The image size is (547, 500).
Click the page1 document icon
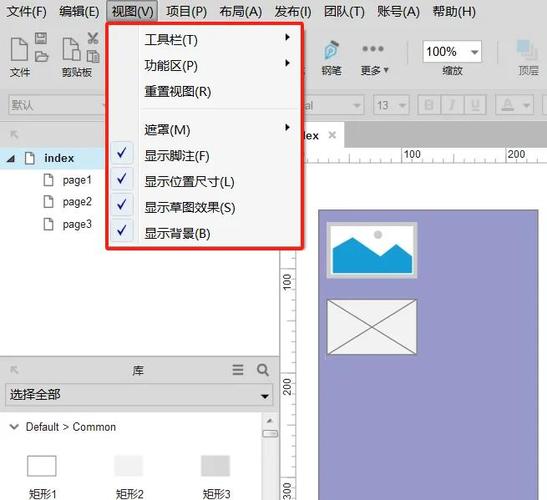click(x=48, y=180)
